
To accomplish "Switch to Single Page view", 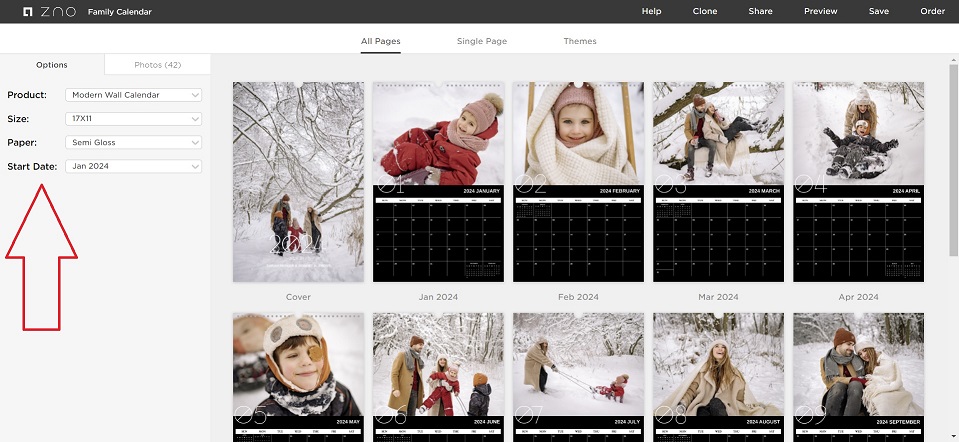I will coord(482,42).
